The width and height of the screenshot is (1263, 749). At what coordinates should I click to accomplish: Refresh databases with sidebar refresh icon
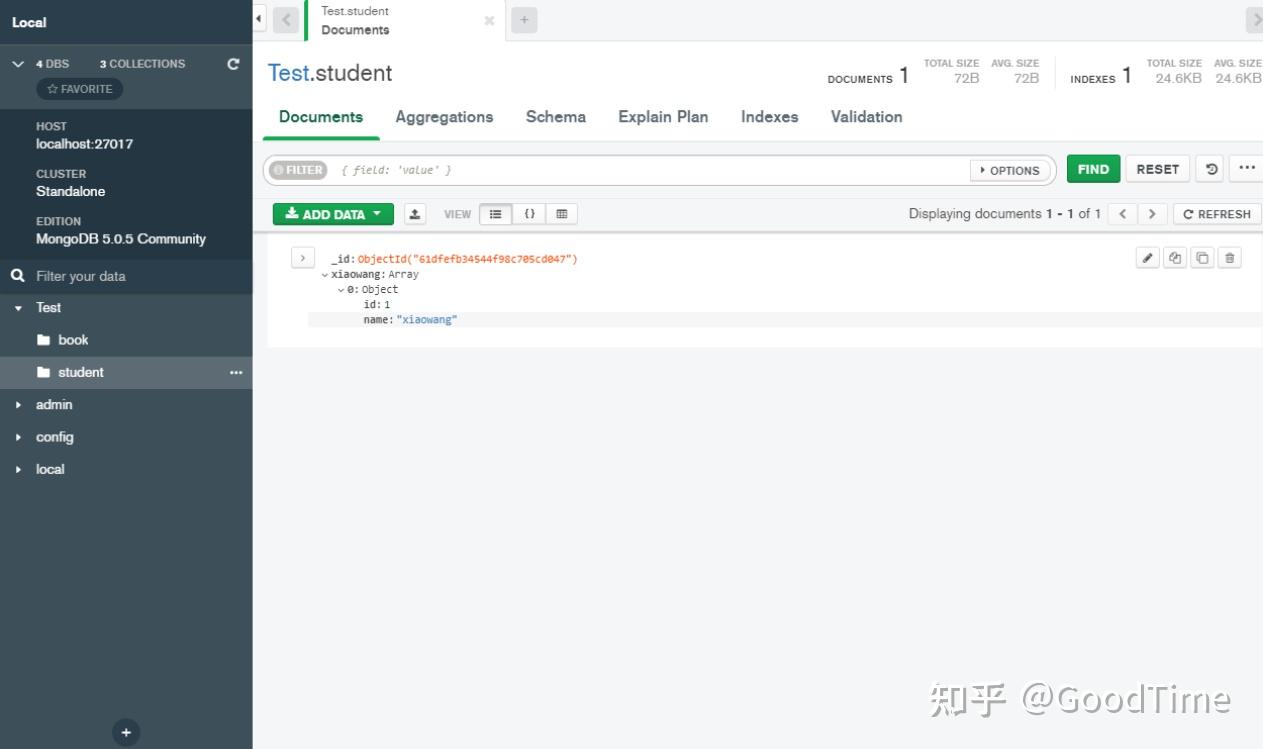[233, 63]
